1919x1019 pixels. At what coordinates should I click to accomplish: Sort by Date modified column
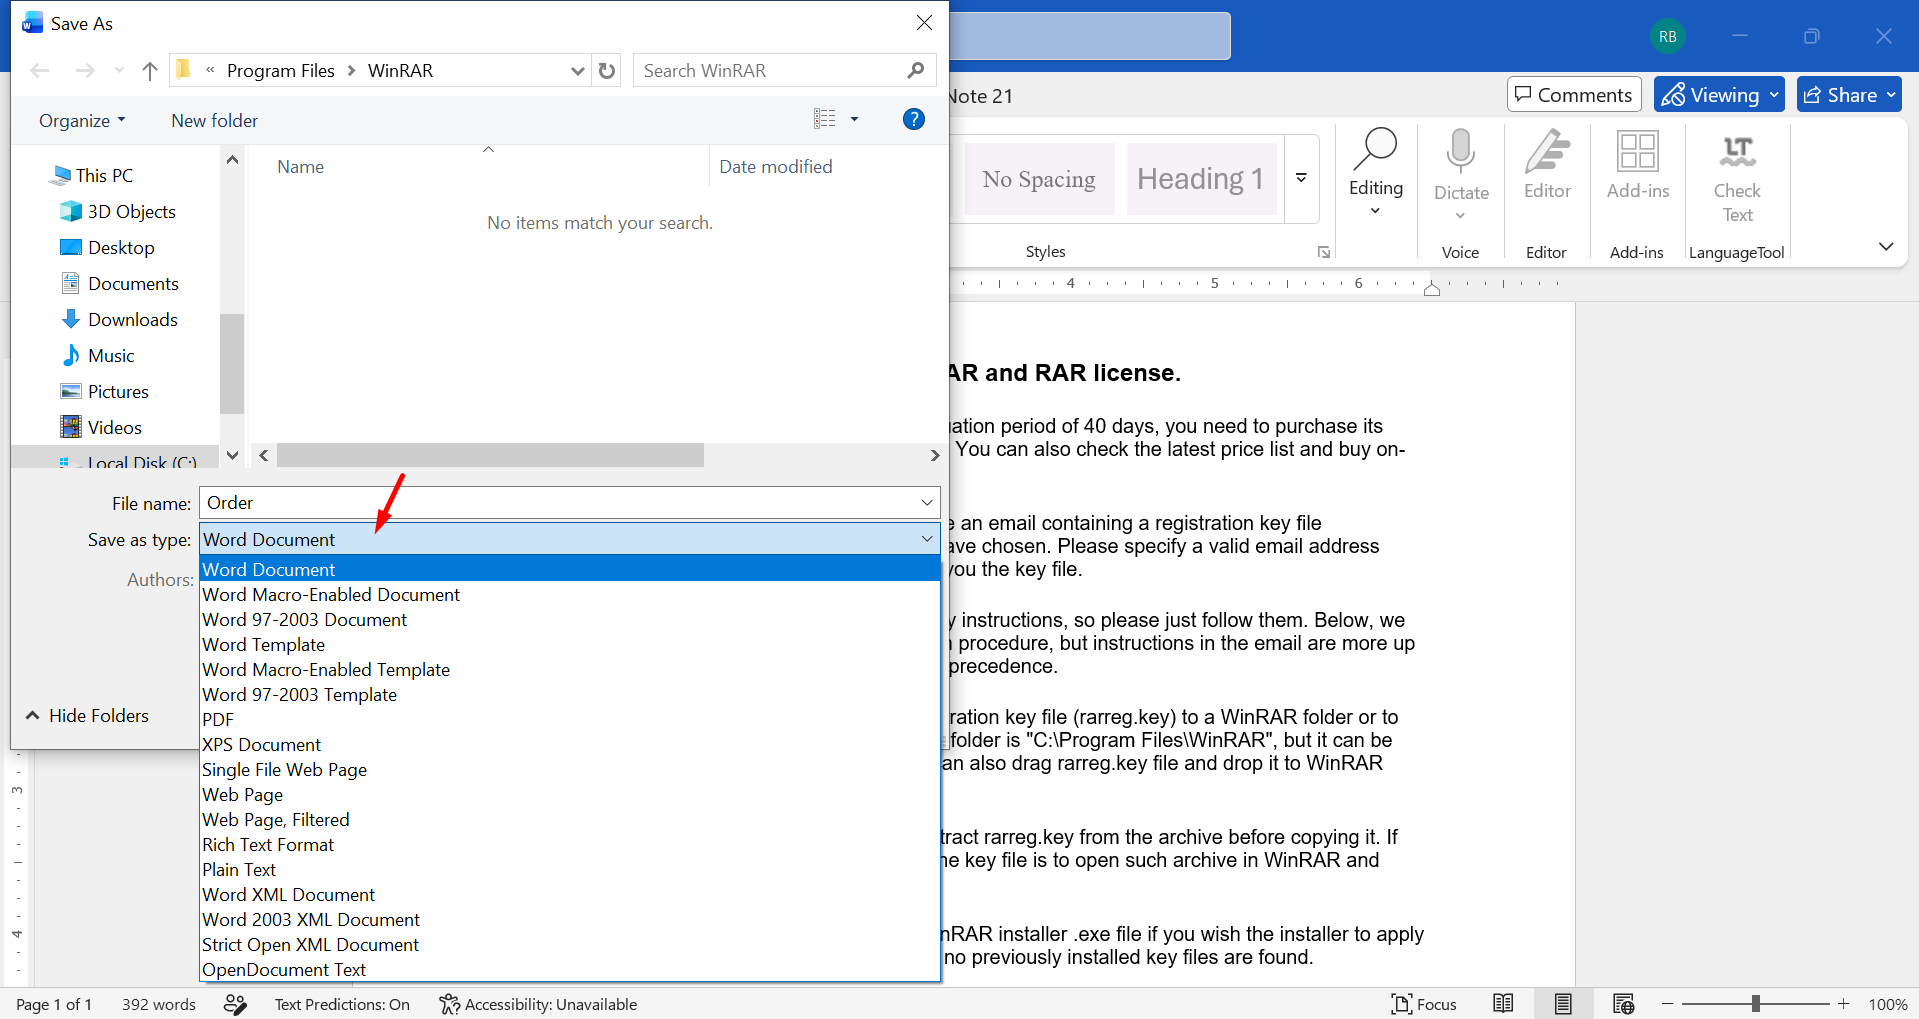point(776,167)
